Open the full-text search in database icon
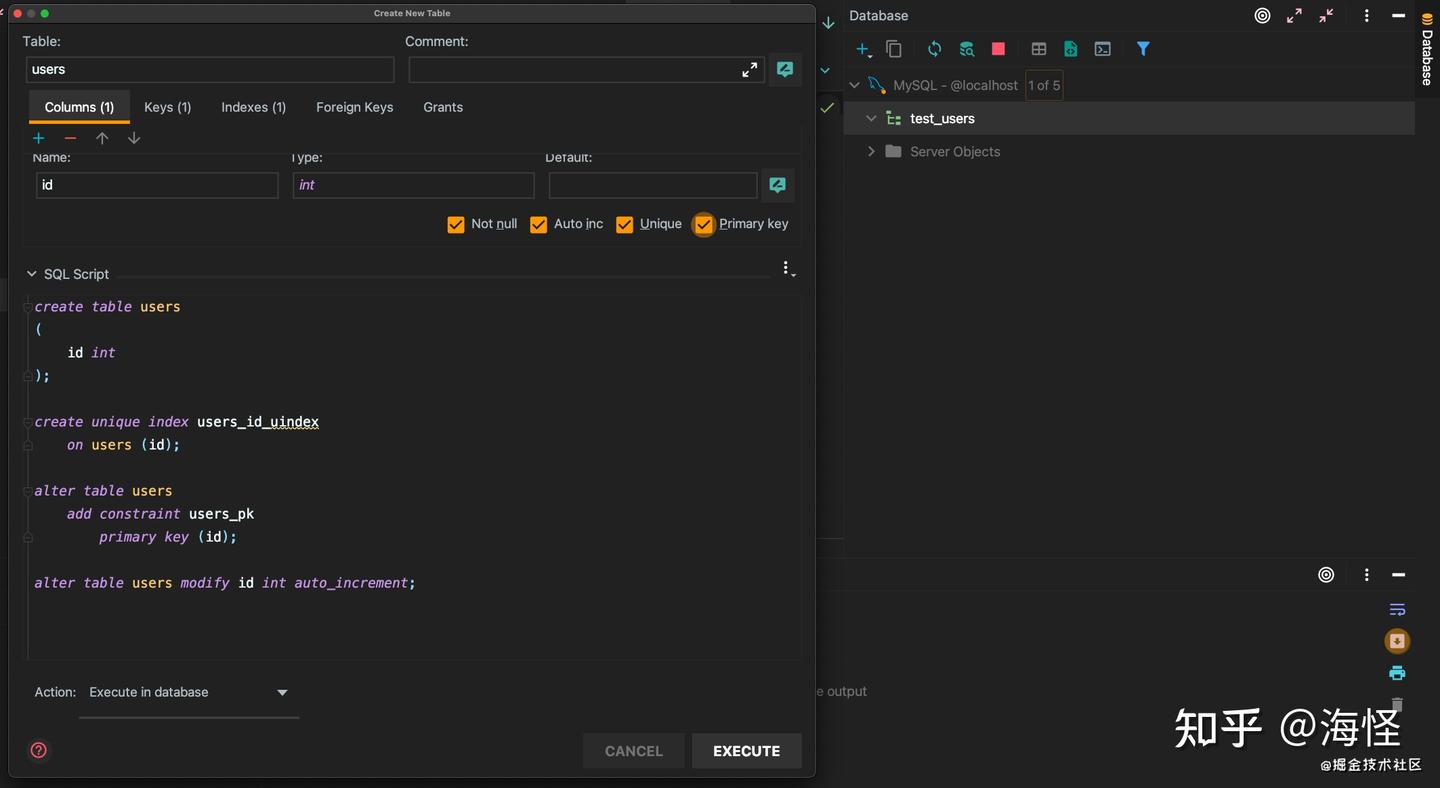This screenshot has height=788, width=1440. tap(966, 48)
